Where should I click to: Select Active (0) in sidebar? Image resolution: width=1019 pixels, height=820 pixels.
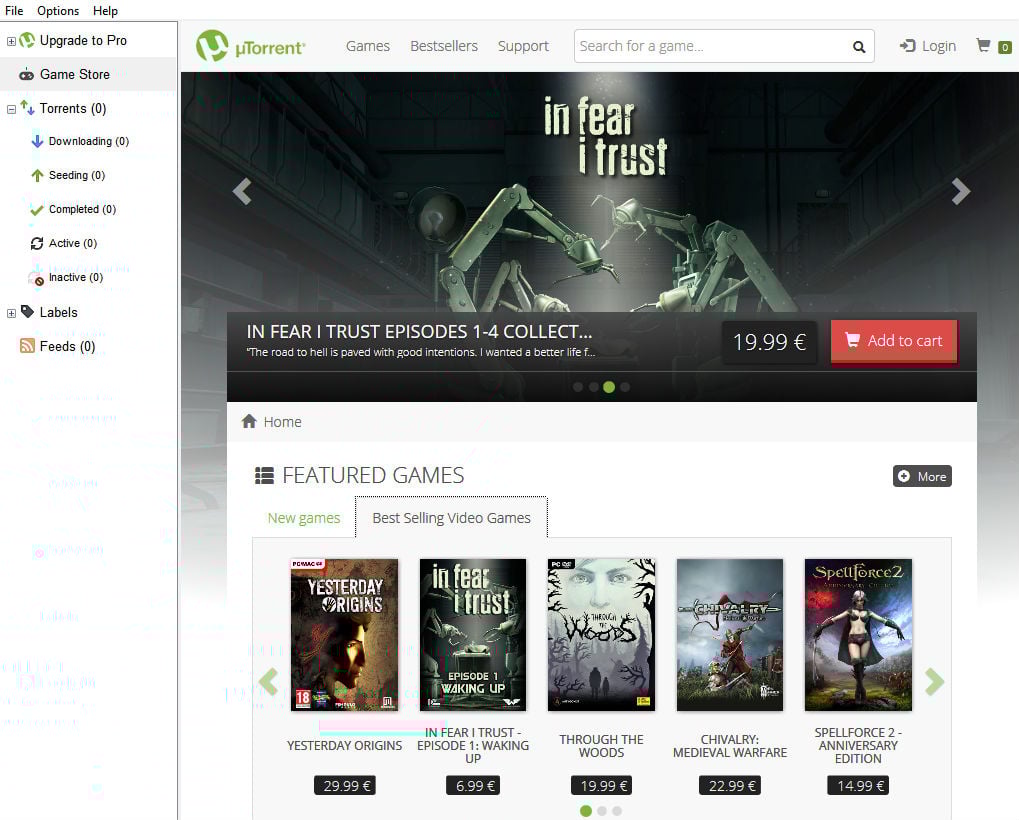pyautogui.click(x=73, y=243)
